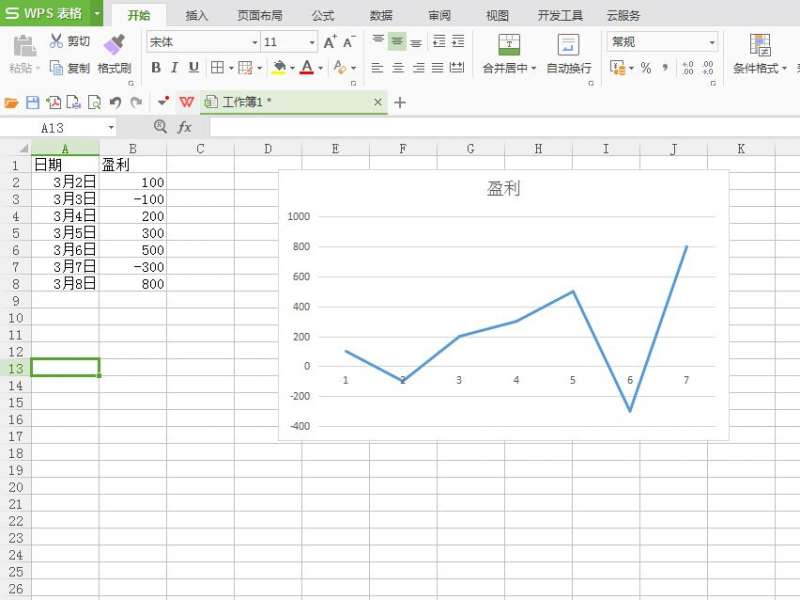This screenshot has width=800, height=600.
Task: Click the save floppy disk icon
Action: (32, 102)
